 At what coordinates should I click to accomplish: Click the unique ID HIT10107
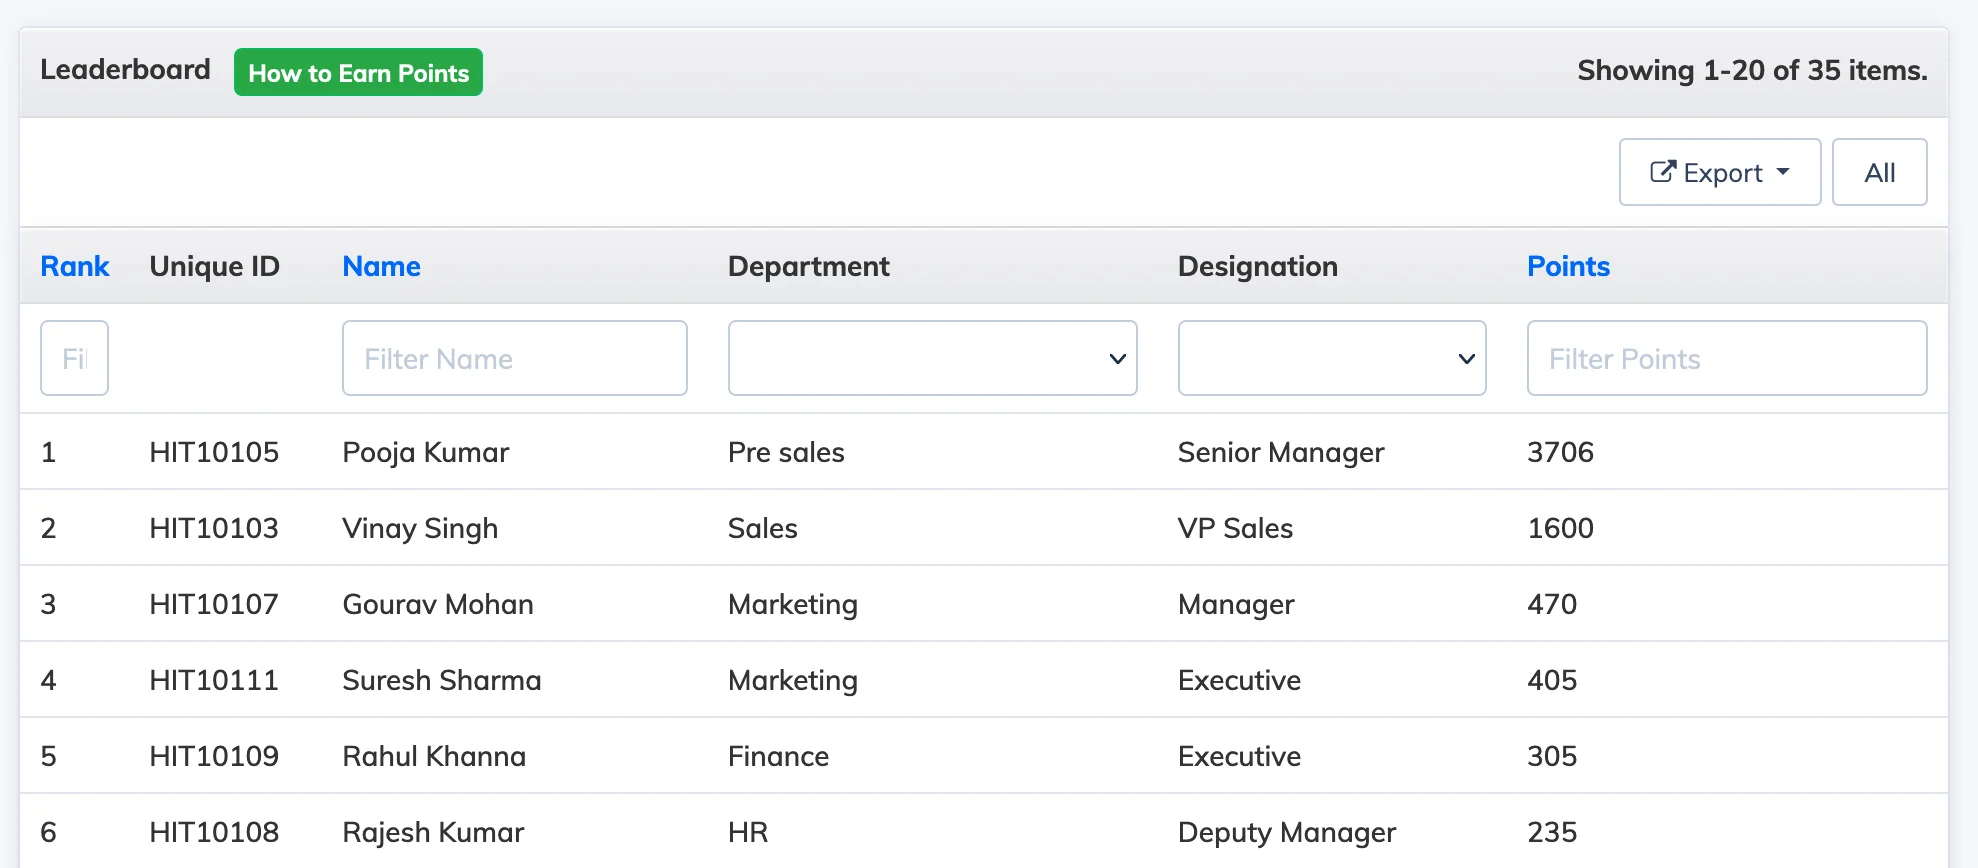[214, 604]
